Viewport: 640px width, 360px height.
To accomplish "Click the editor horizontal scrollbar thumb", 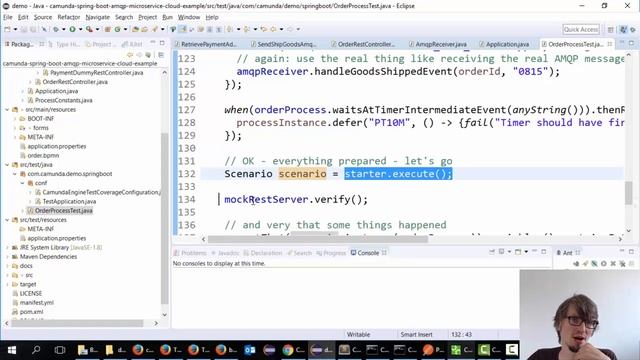I will tap(318, 239).
